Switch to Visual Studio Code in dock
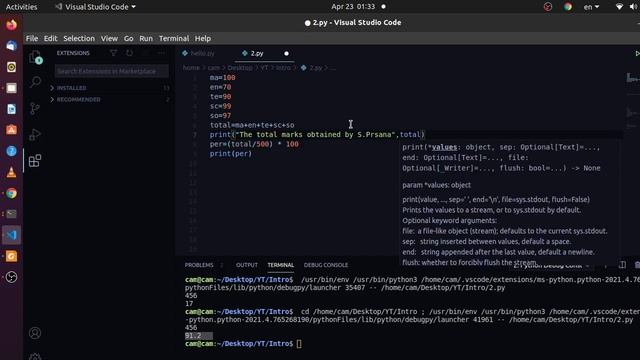Viewport: 640px width, 360px height. pos(11,235)
